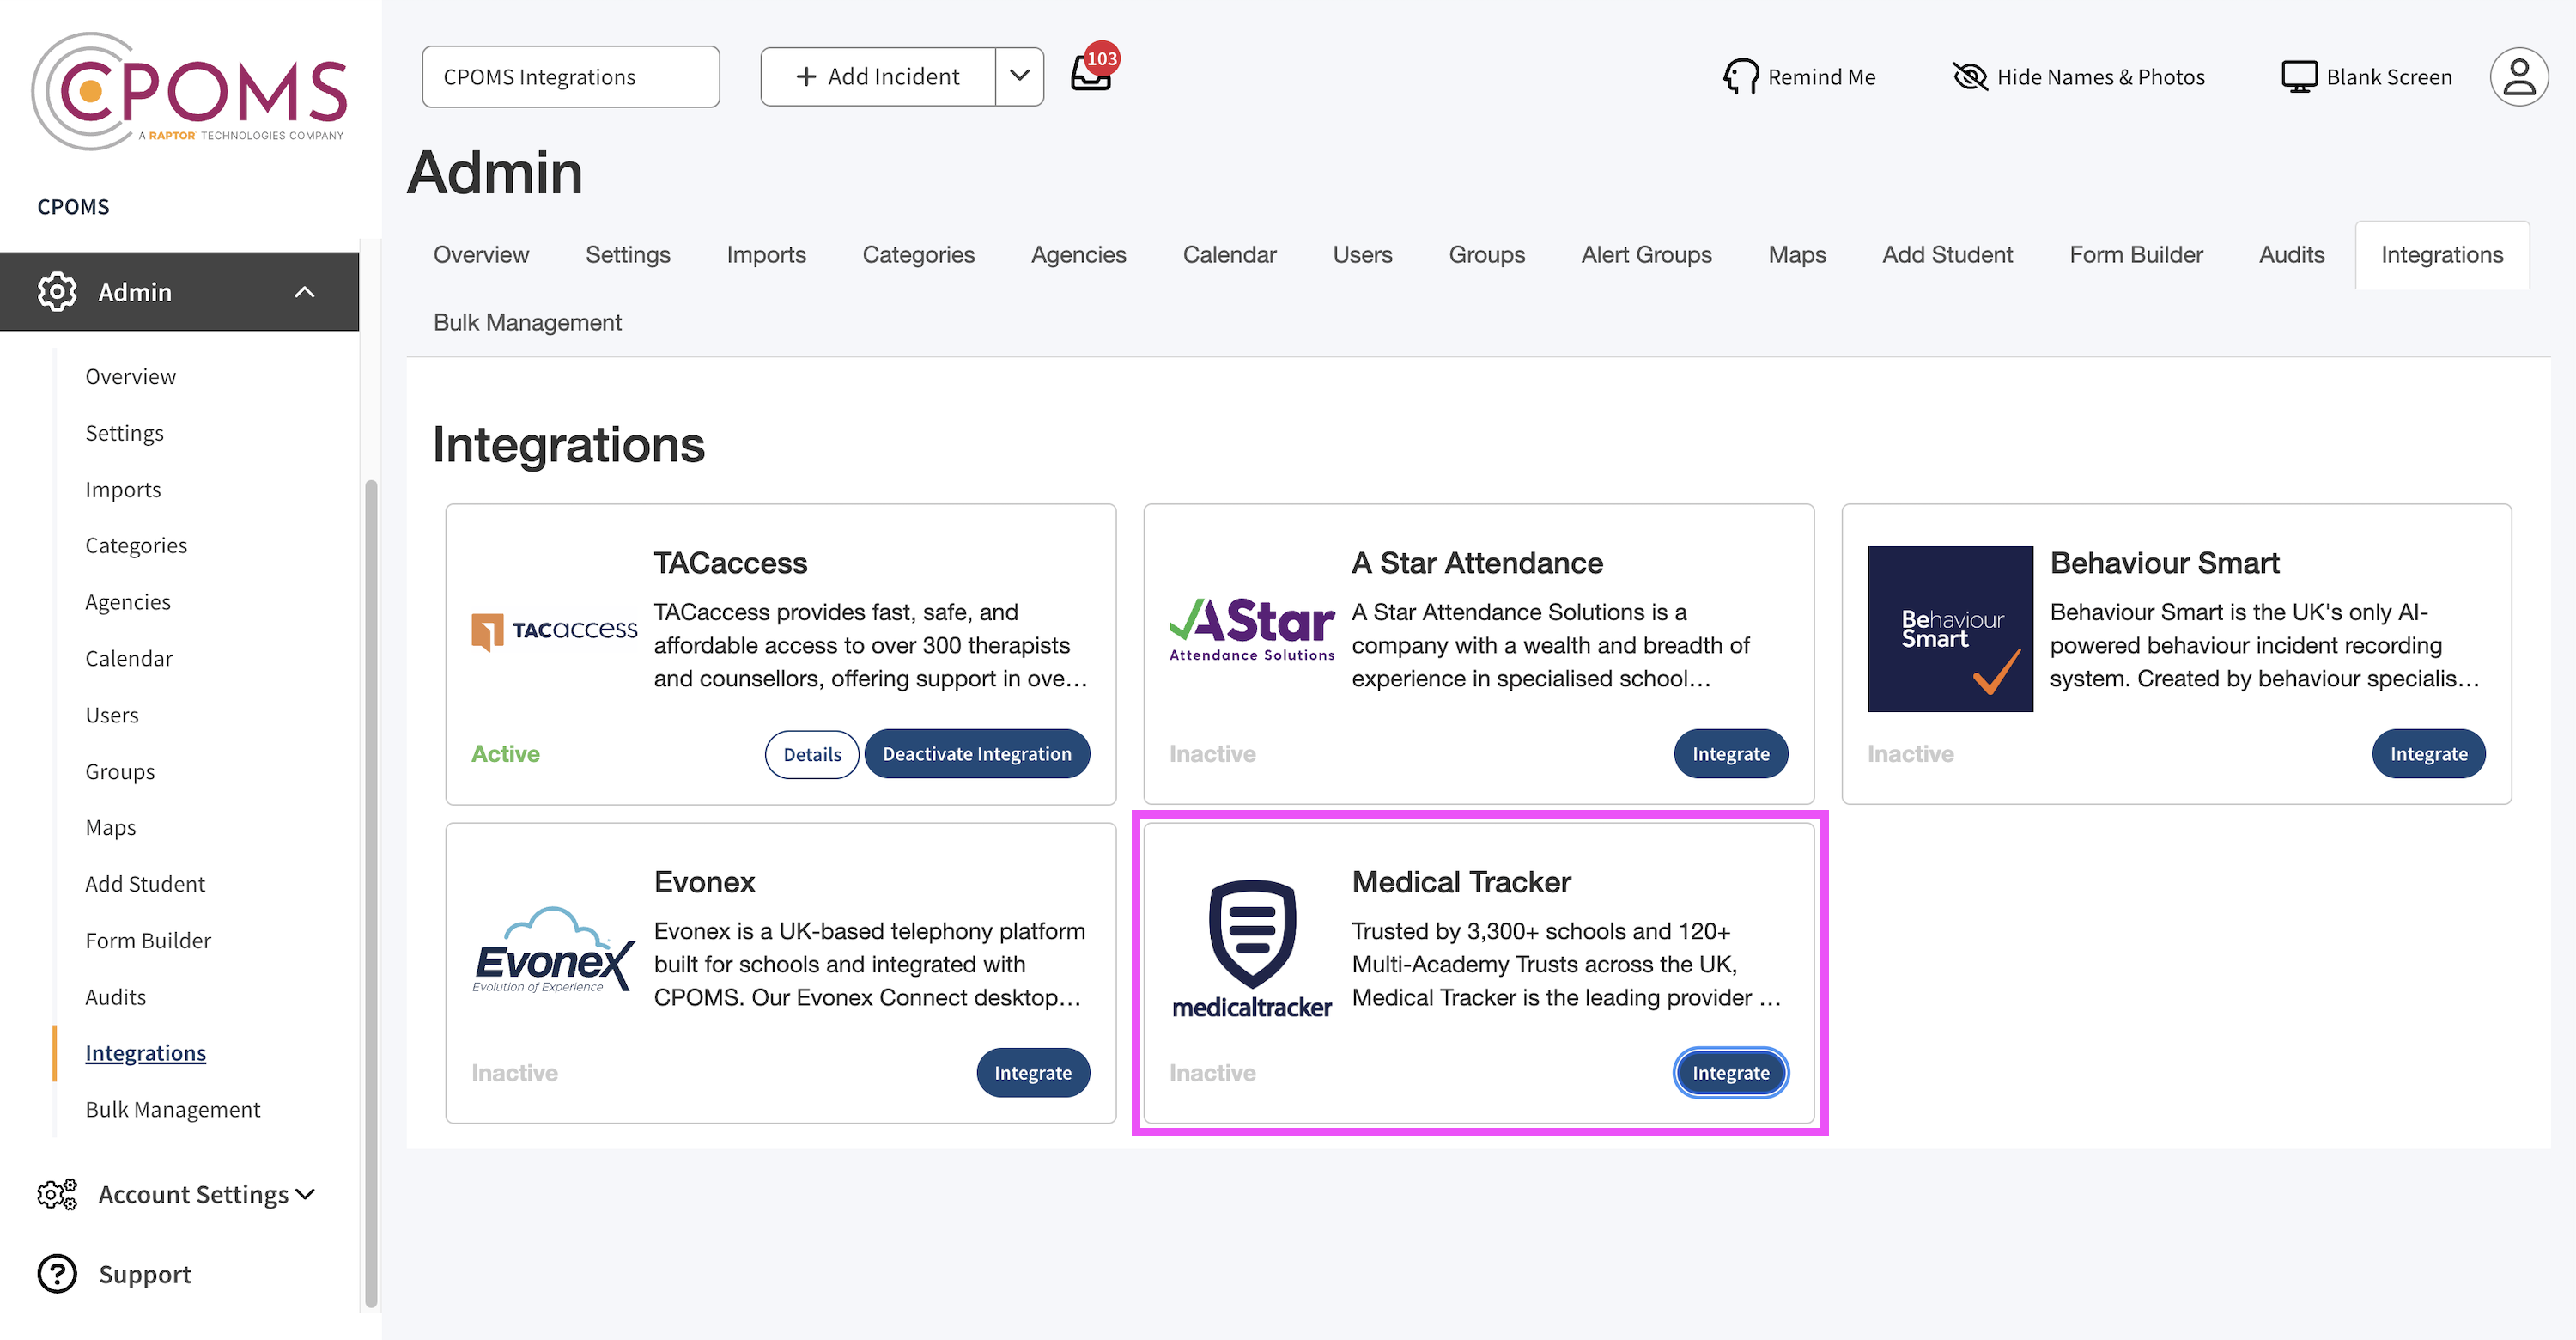Click the CPOMS label under logo
The height and width of the screenshot is (1340, 2576).
point(73,207)
